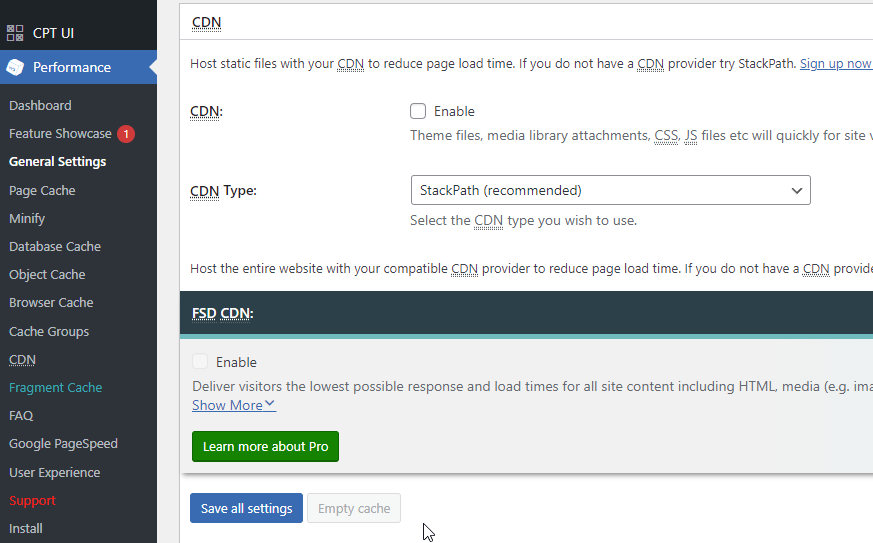Enable the CDN checkbox
873x543 pixels.
coord(418,111)
